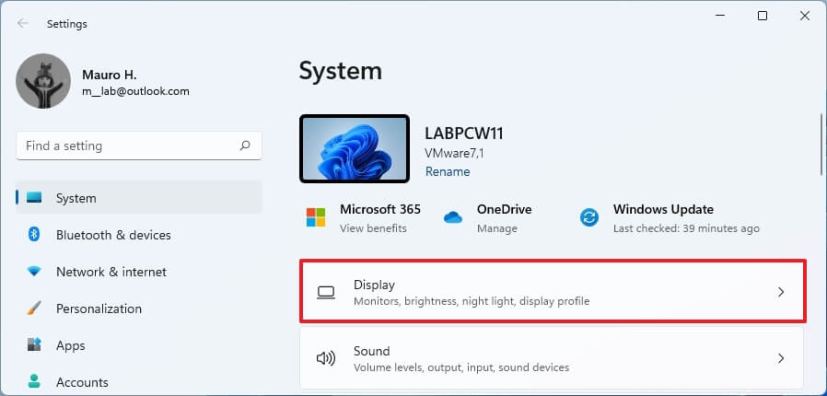Click the Accounts person icon
827x396 pixels.
coord(34,382)
